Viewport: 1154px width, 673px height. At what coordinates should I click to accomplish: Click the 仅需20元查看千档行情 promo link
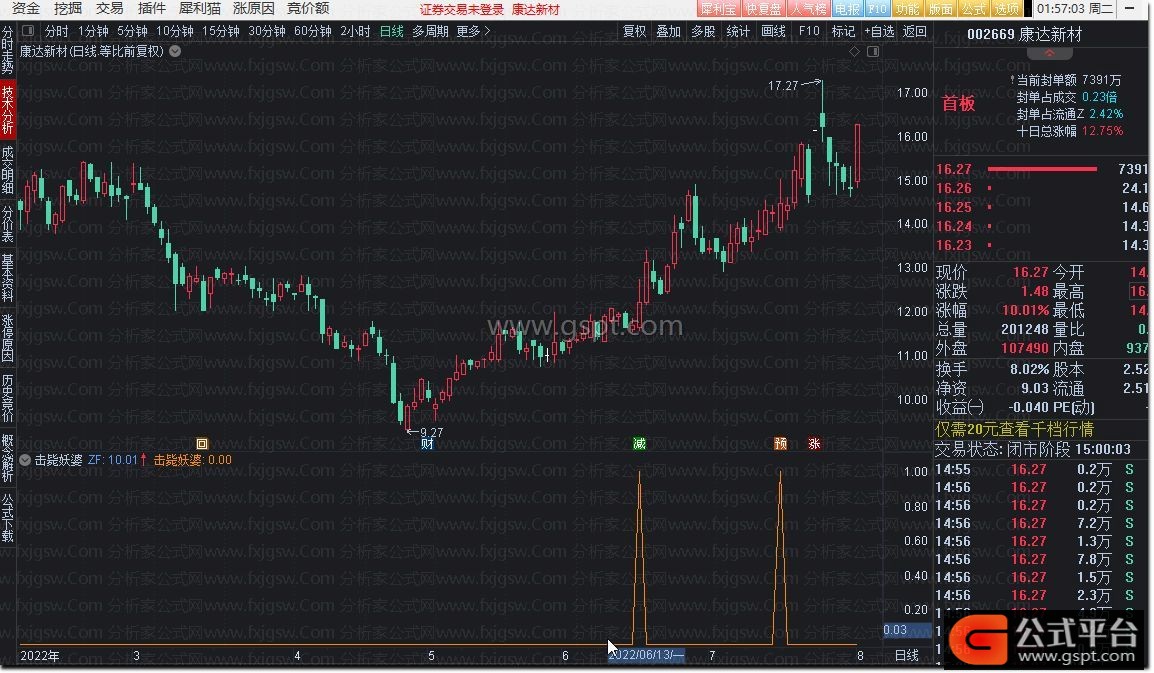click(1014, 429)
